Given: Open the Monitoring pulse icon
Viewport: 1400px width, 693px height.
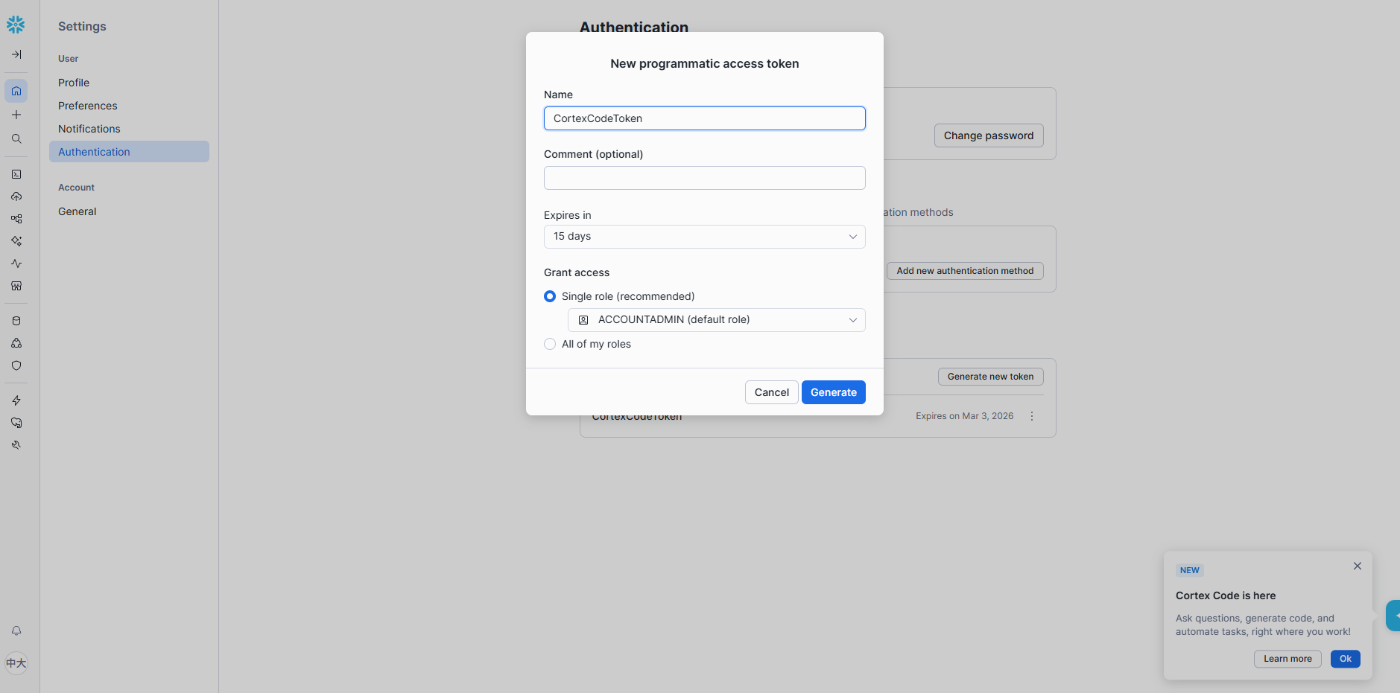Looking at the screenshot, I should 16,264.
